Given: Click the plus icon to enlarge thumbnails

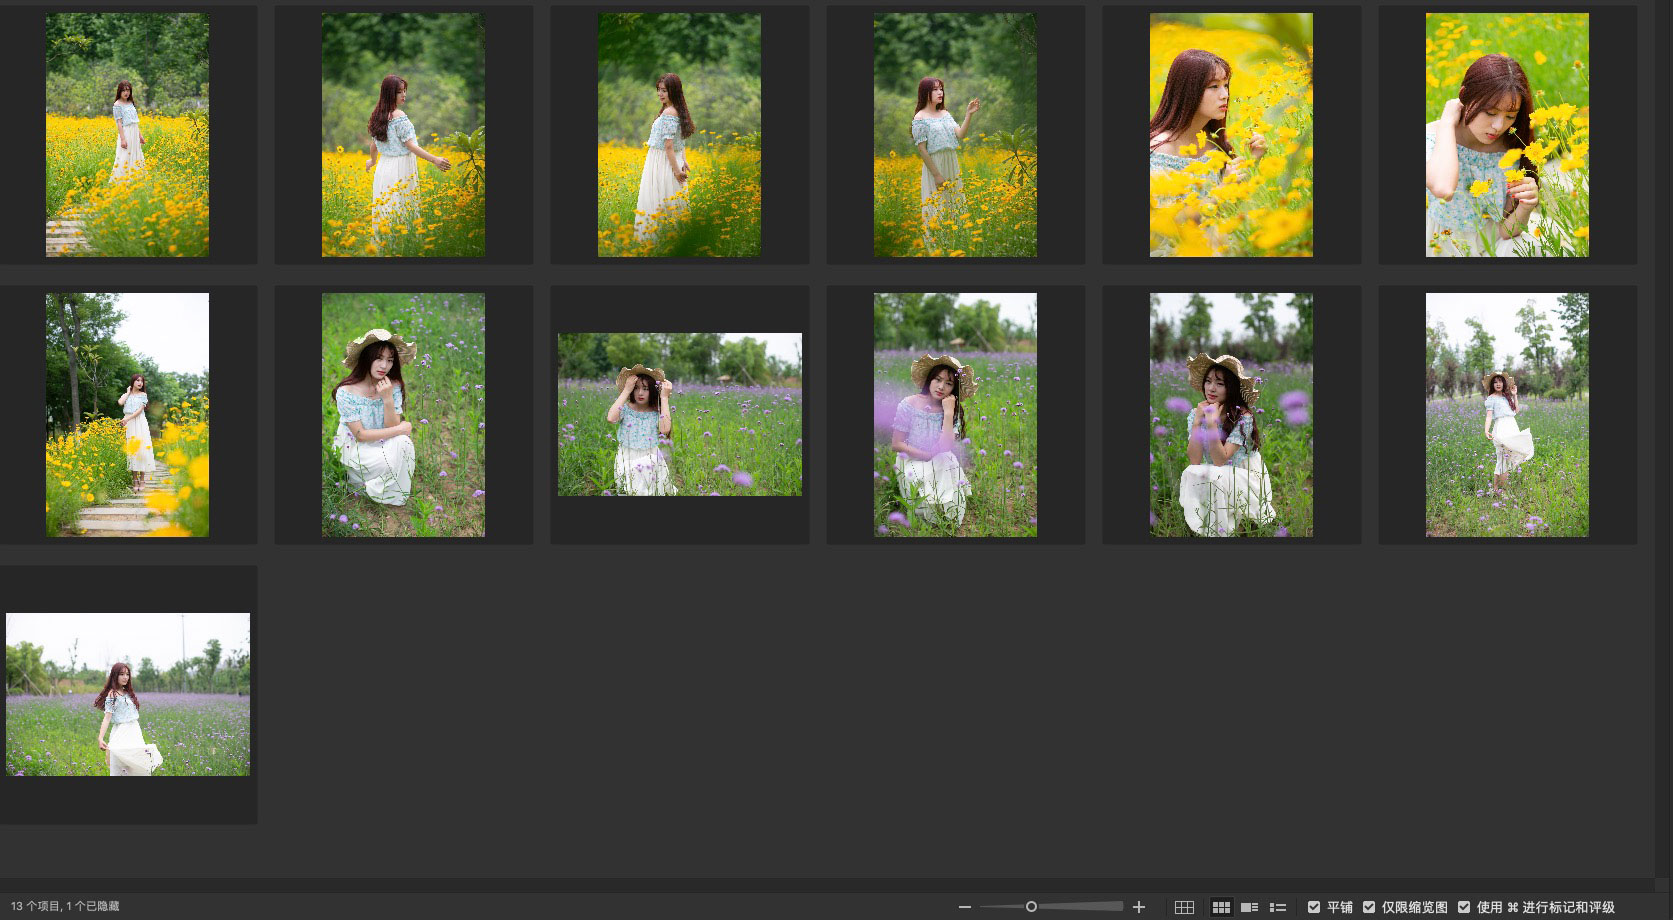Looking at the screenshot, I should pos(1138,907).
